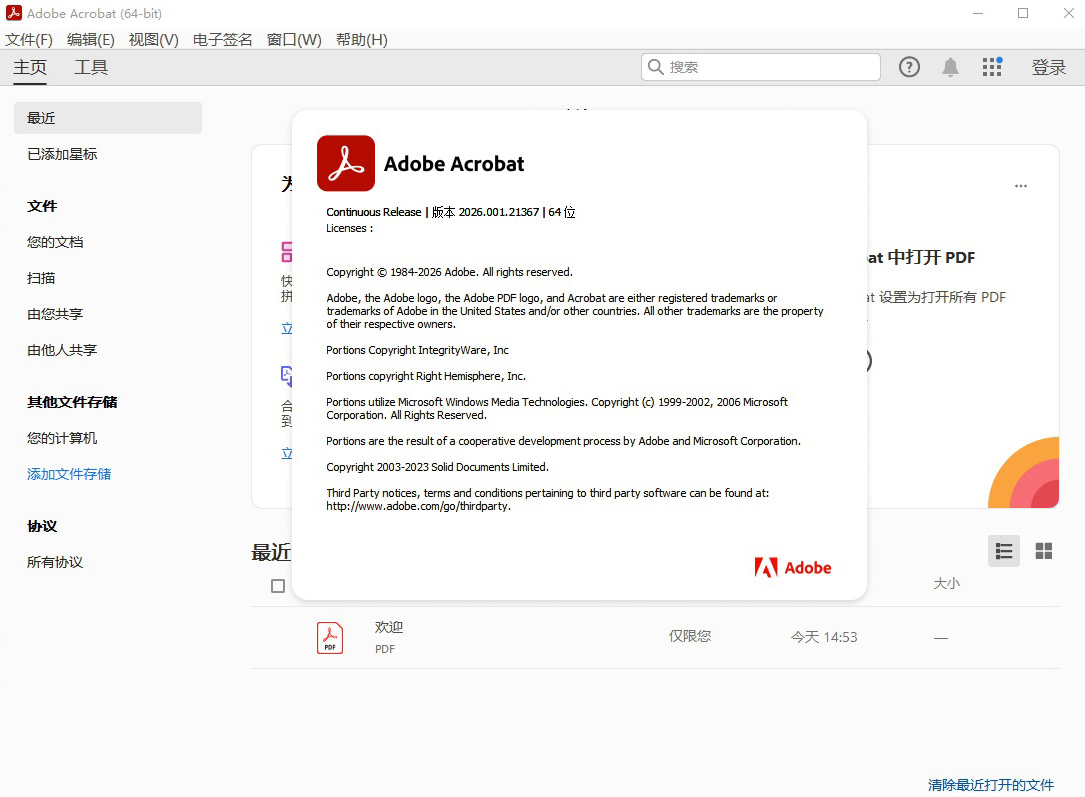Click the Adobe logo at the dialog bottom
The height and width of the screenshot is (797, 1085).
[x=792, y=567]
